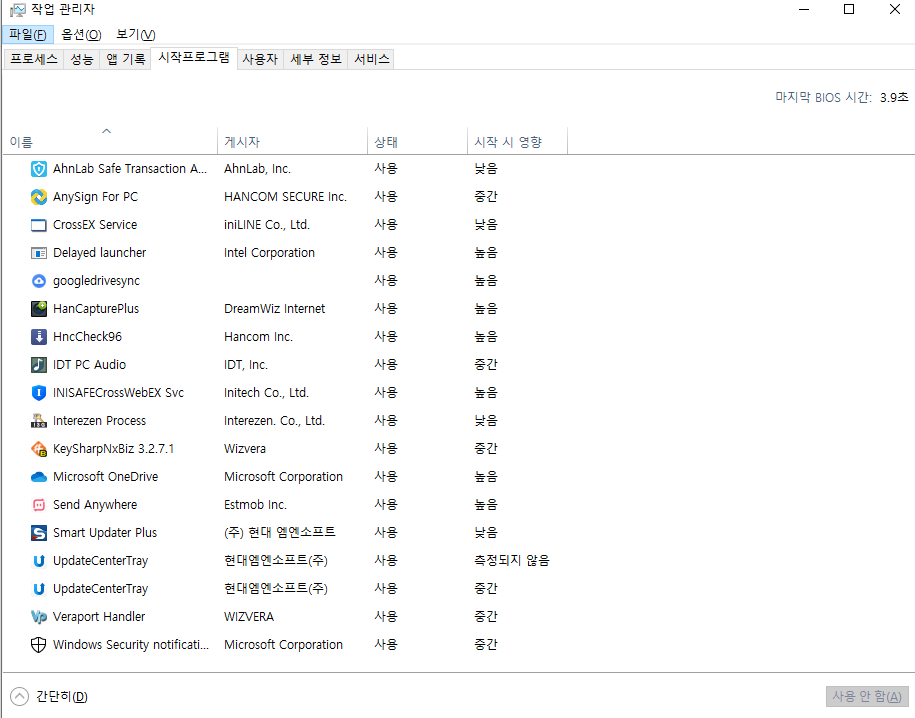
Task: Click the Smart Updater Plus icon
Action: point(39,533)
